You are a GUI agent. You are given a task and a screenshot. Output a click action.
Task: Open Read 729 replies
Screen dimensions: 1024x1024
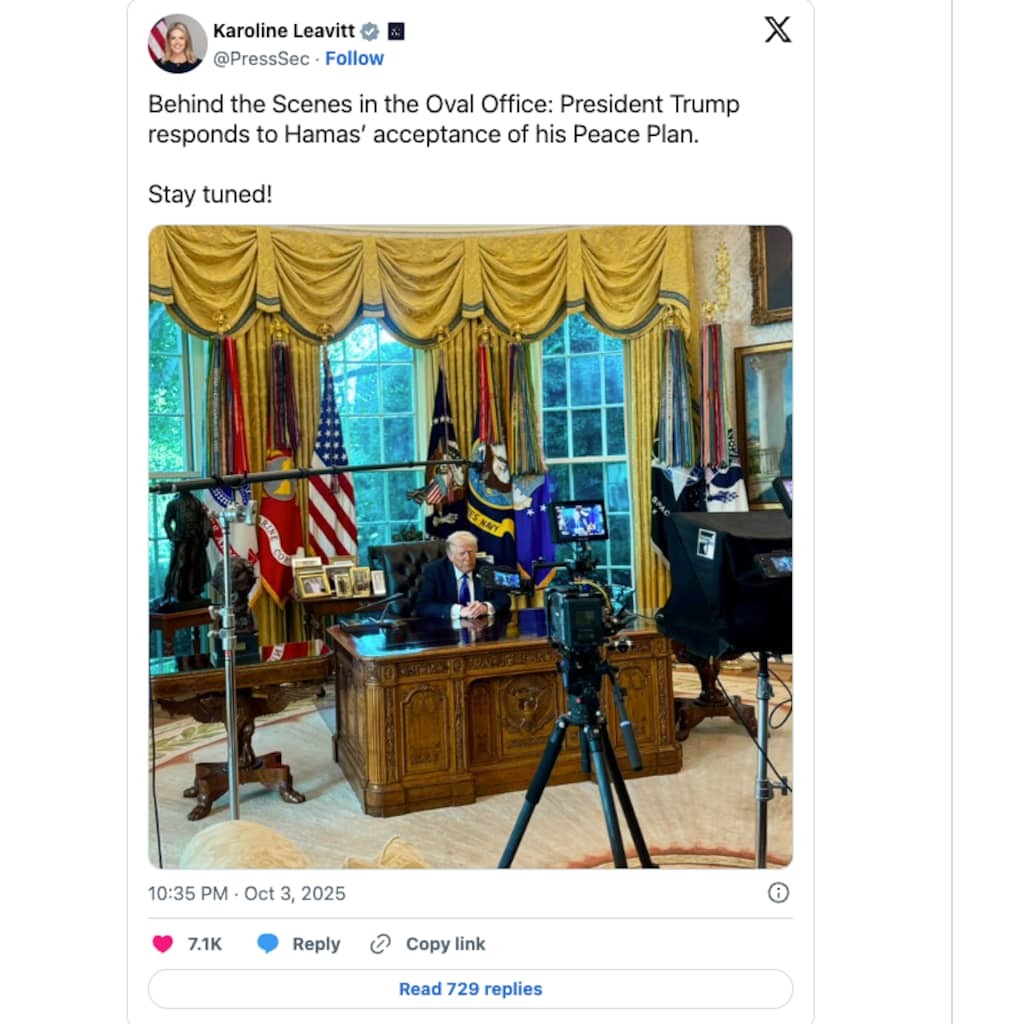coord(470,989)
